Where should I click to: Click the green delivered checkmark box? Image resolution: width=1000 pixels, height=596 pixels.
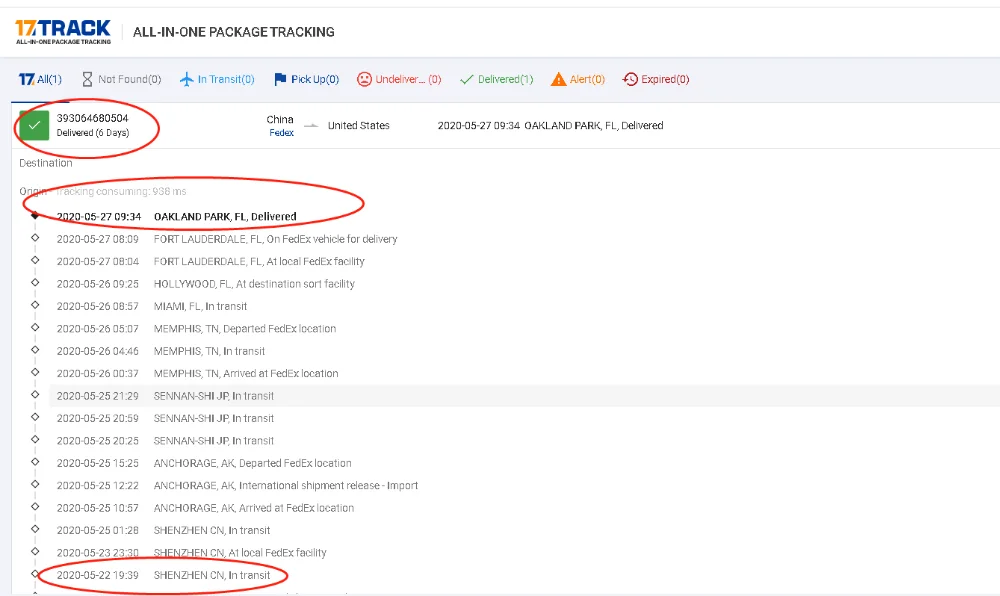tap(34, 126)
